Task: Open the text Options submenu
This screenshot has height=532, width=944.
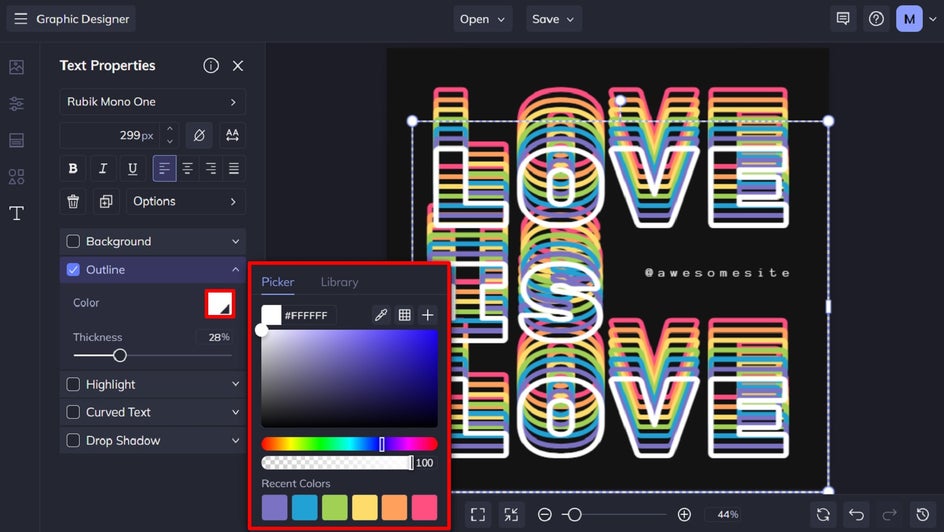Action: pos(185,202)
